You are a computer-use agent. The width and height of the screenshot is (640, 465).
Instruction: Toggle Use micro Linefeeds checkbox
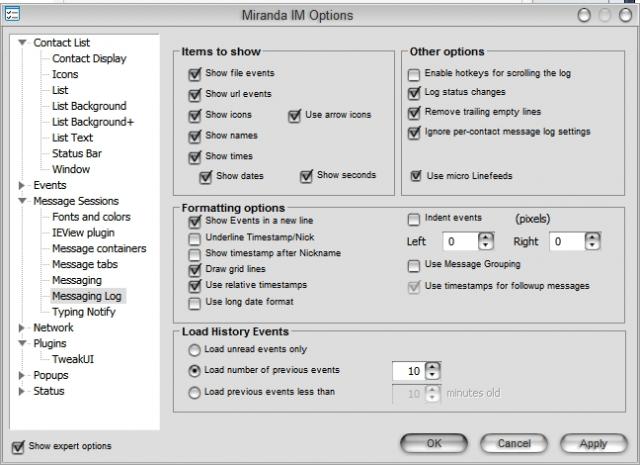click(416, 176)
